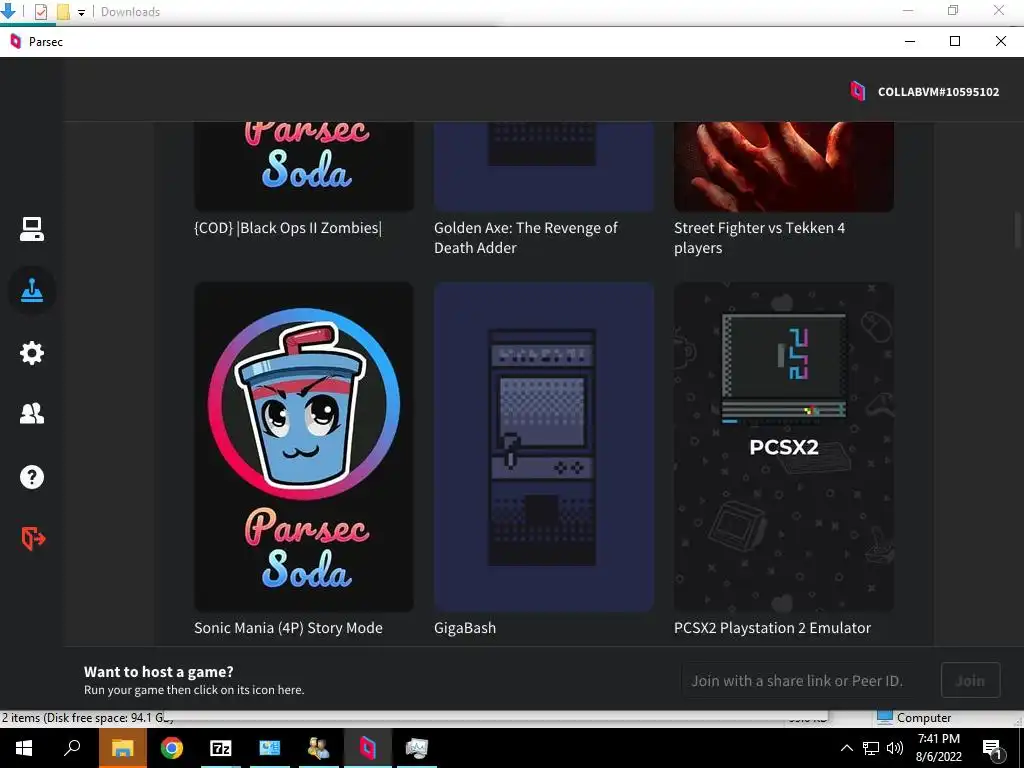Click the 'PCSX2 Playstation 2 Emulator' title
The height and width of the screenshot is (768, 1024).
click(x=773, y=628)
